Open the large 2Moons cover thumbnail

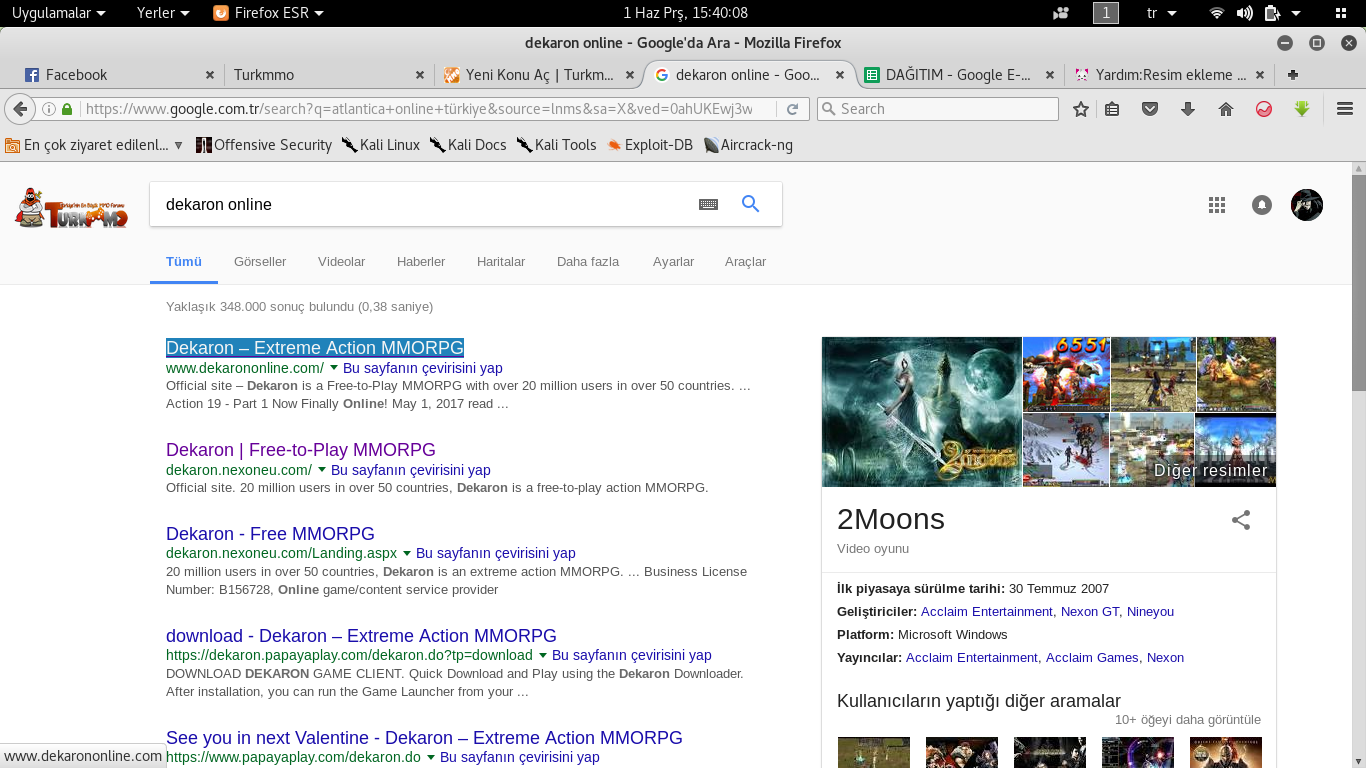pos(922,412)
